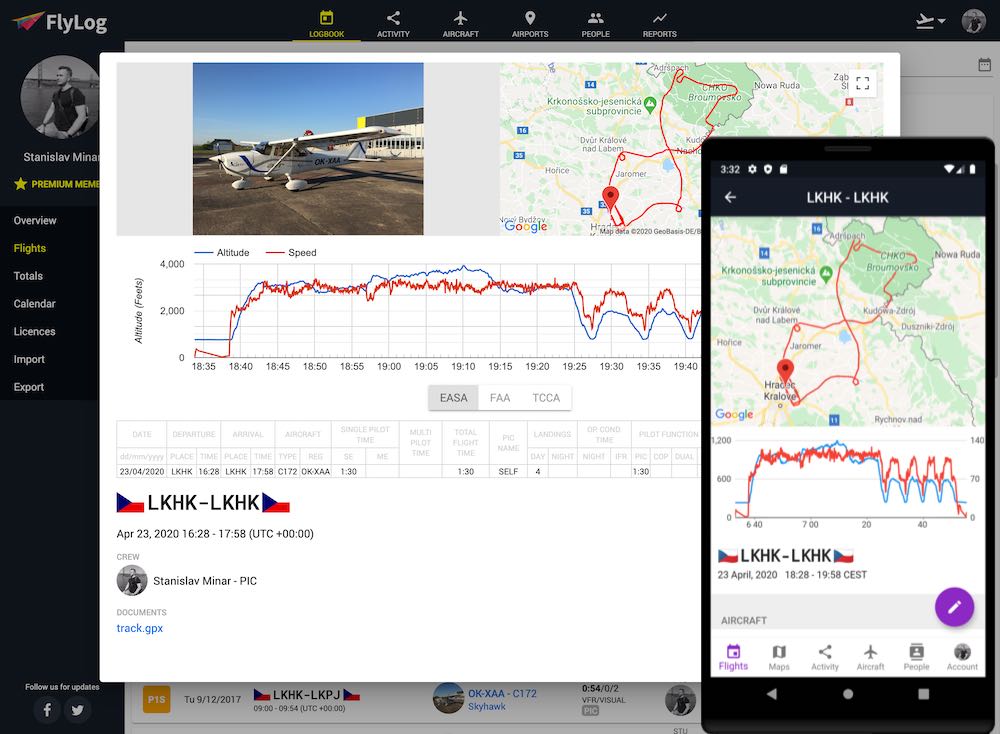Click the OK-XAA airplane photo thumbnail
Image resolution: width=1000 pixels, height=734 pixels.
(x=307, y=147)
